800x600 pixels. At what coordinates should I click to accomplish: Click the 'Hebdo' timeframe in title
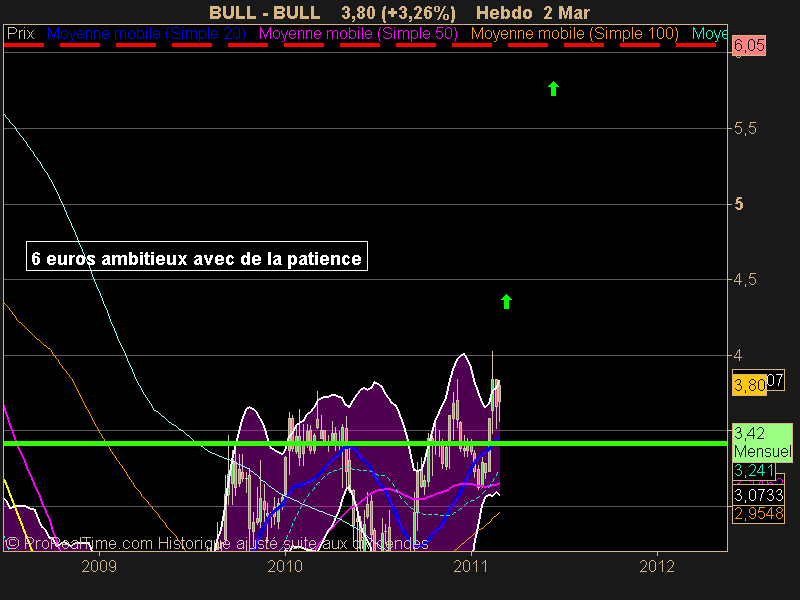click(506, 12)
